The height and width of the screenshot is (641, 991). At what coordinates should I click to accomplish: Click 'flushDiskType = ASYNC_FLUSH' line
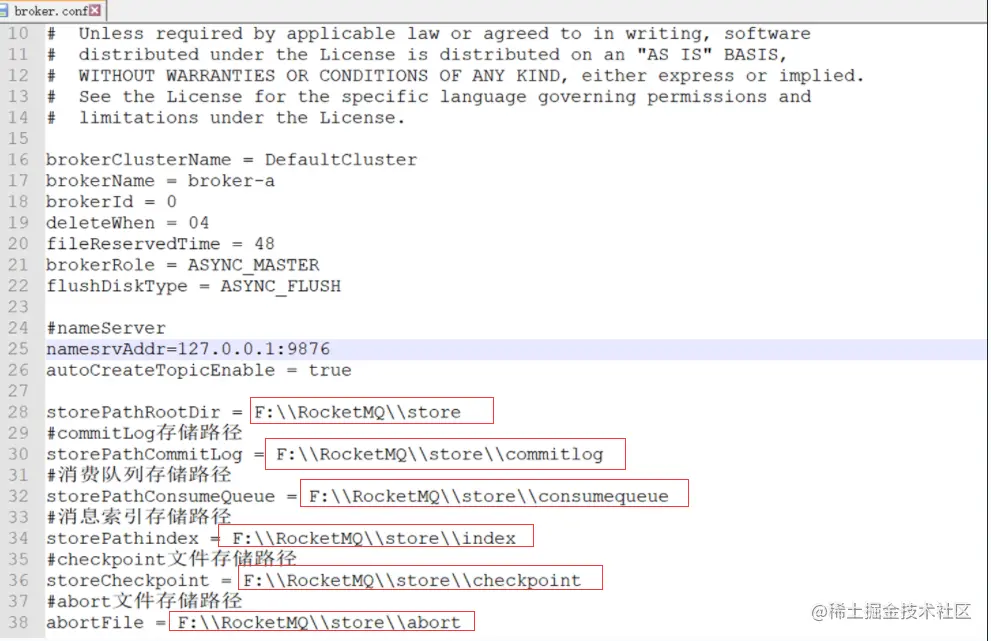(x=193, y=286)
